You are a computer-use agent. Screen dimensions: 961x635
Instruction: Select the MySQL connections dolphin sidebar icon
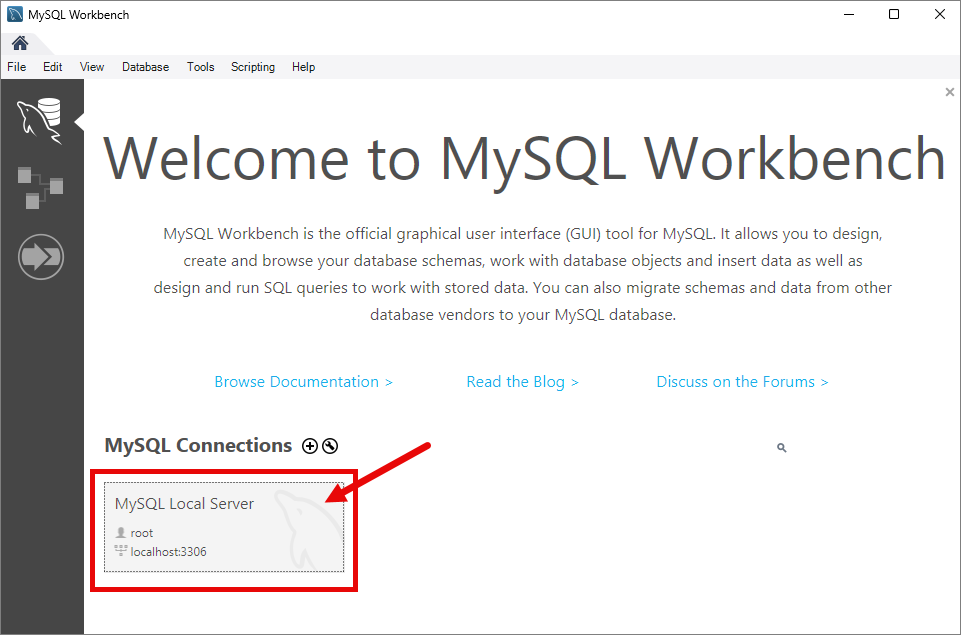[x=40, y=121]
